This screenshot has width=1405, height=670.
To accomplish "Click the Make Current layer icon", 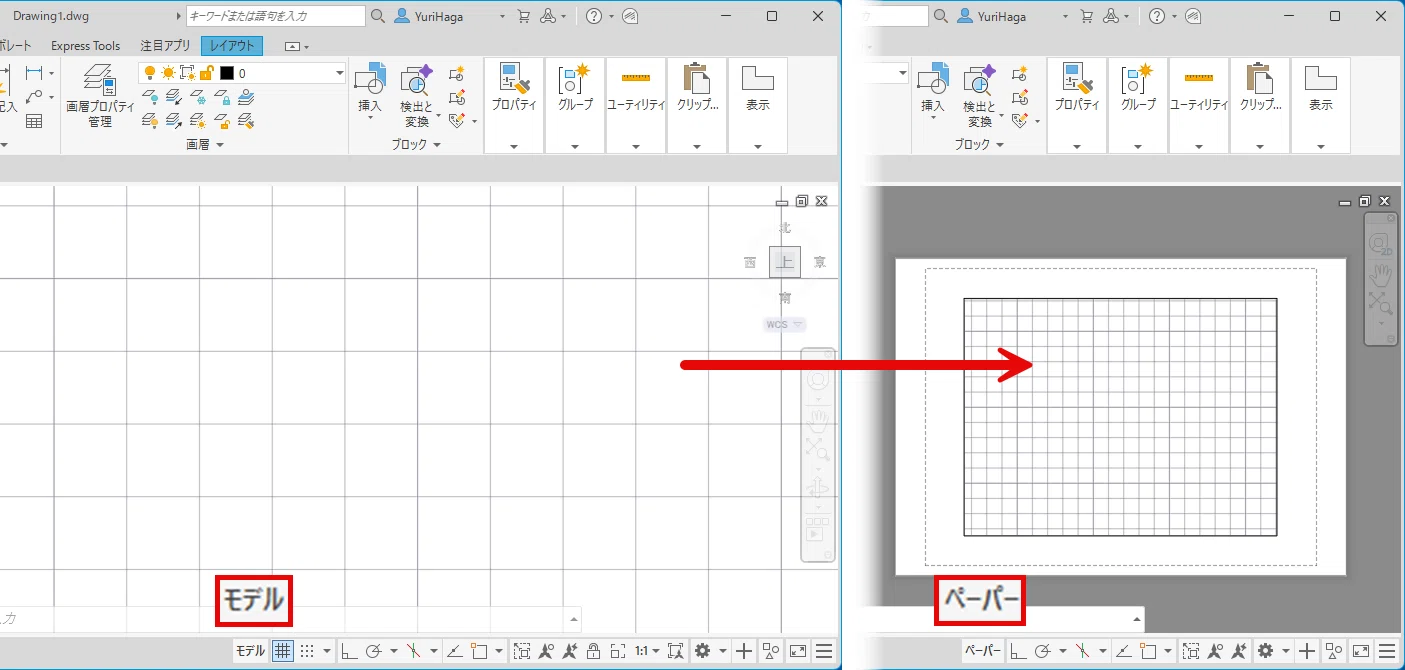I will 246,98.
